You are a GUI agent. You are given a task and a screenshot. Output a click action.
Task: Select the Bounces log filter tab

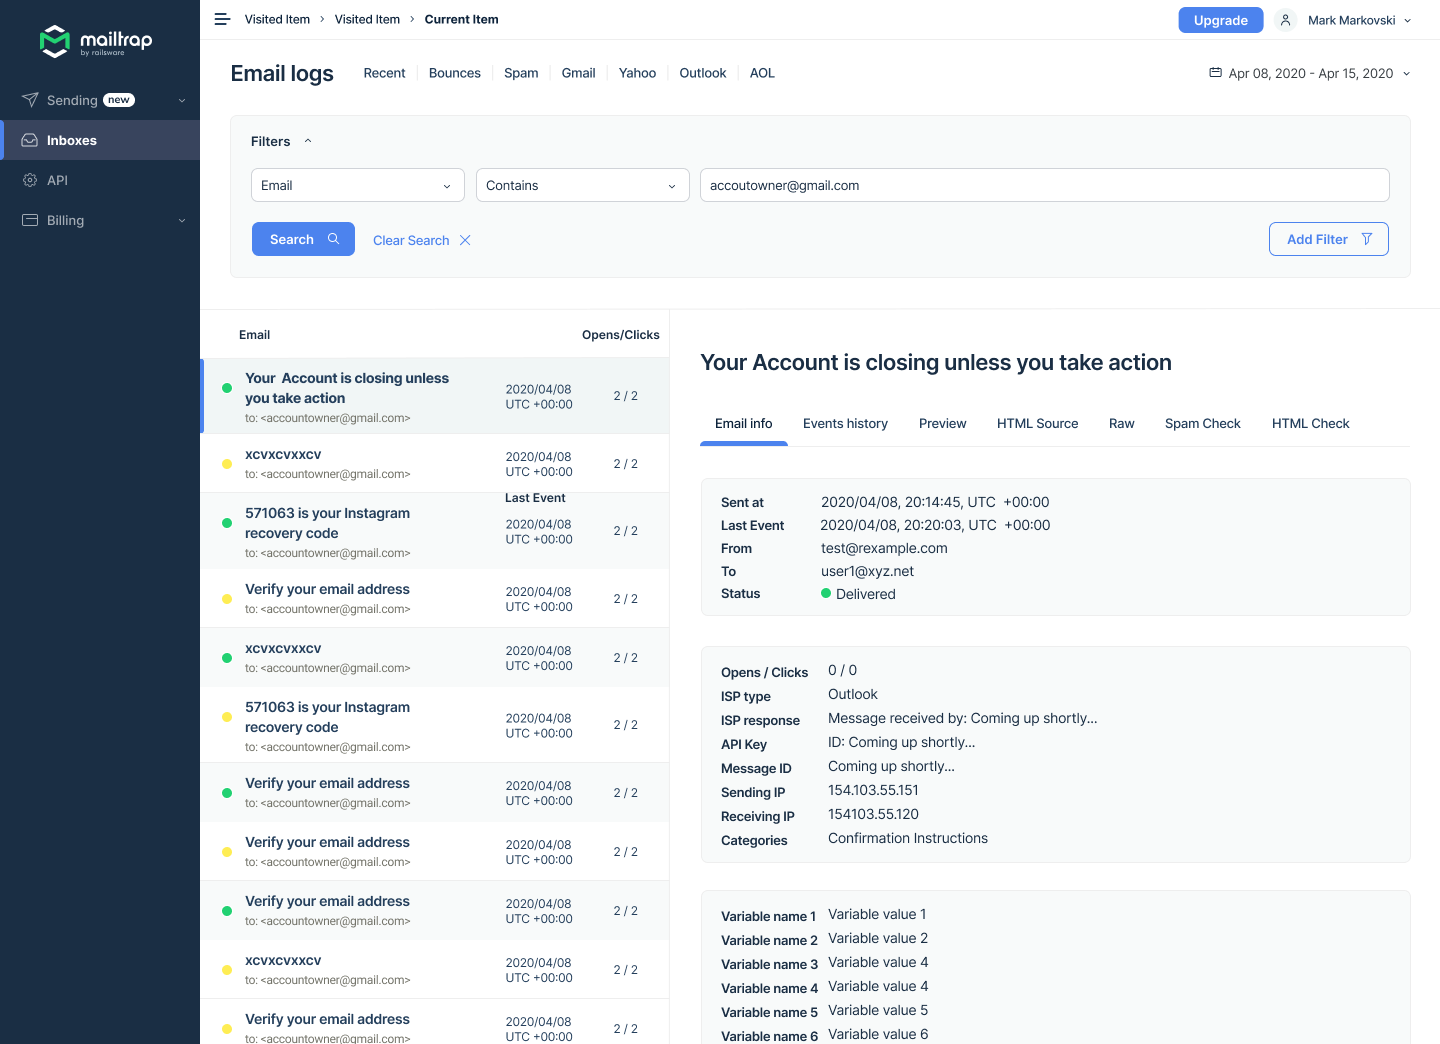(454, 72)
